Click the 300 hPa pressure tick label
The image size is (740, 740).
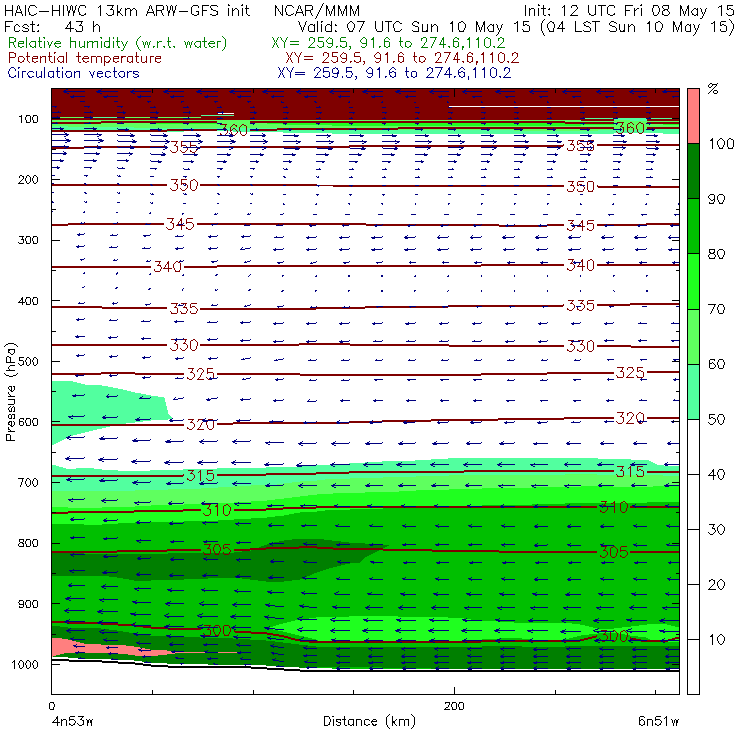click(x=28, y=240)
